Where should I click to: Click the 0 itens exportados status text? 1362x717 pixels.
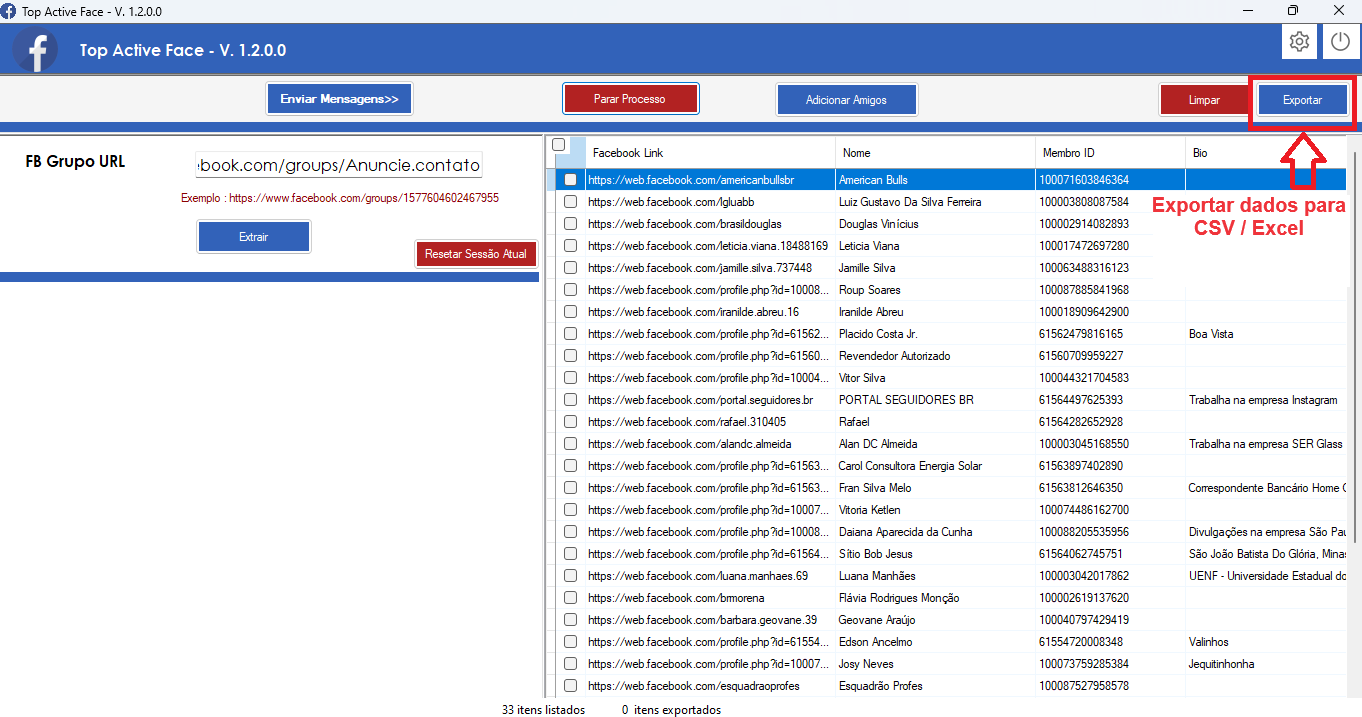671,710
